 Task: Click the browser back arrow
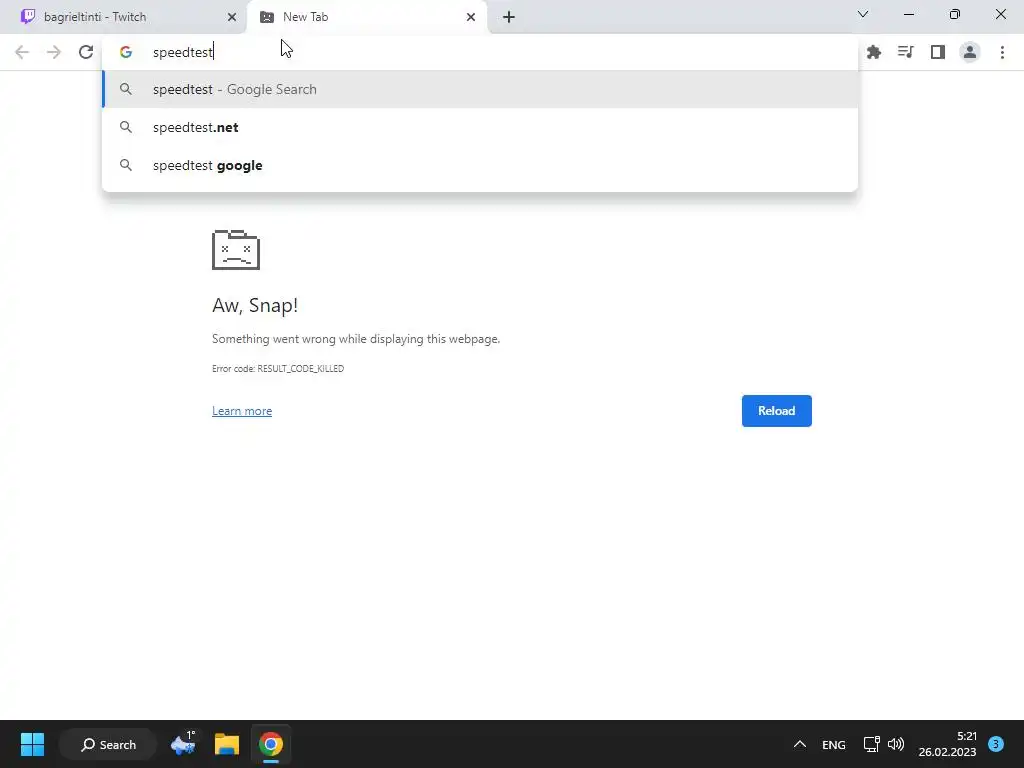(22, 52)
